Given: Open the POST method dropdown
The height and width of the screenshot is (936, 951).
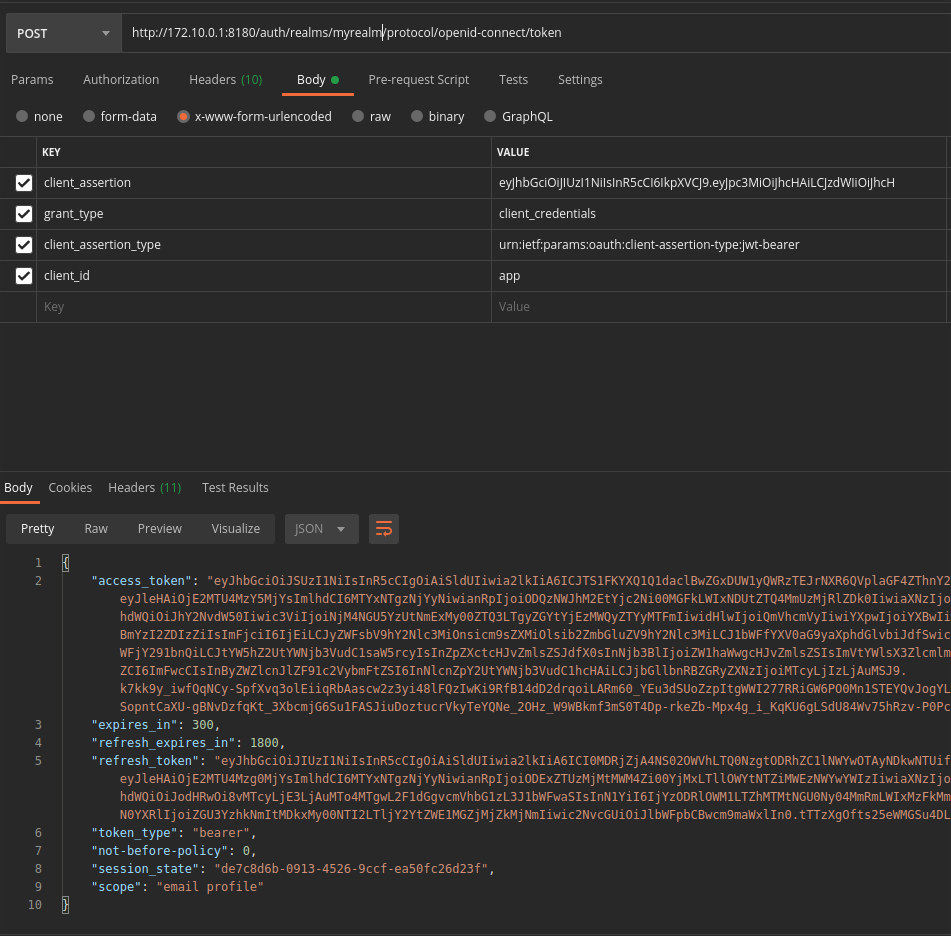Looking at the screenshot, I should [x=63, y=32].
